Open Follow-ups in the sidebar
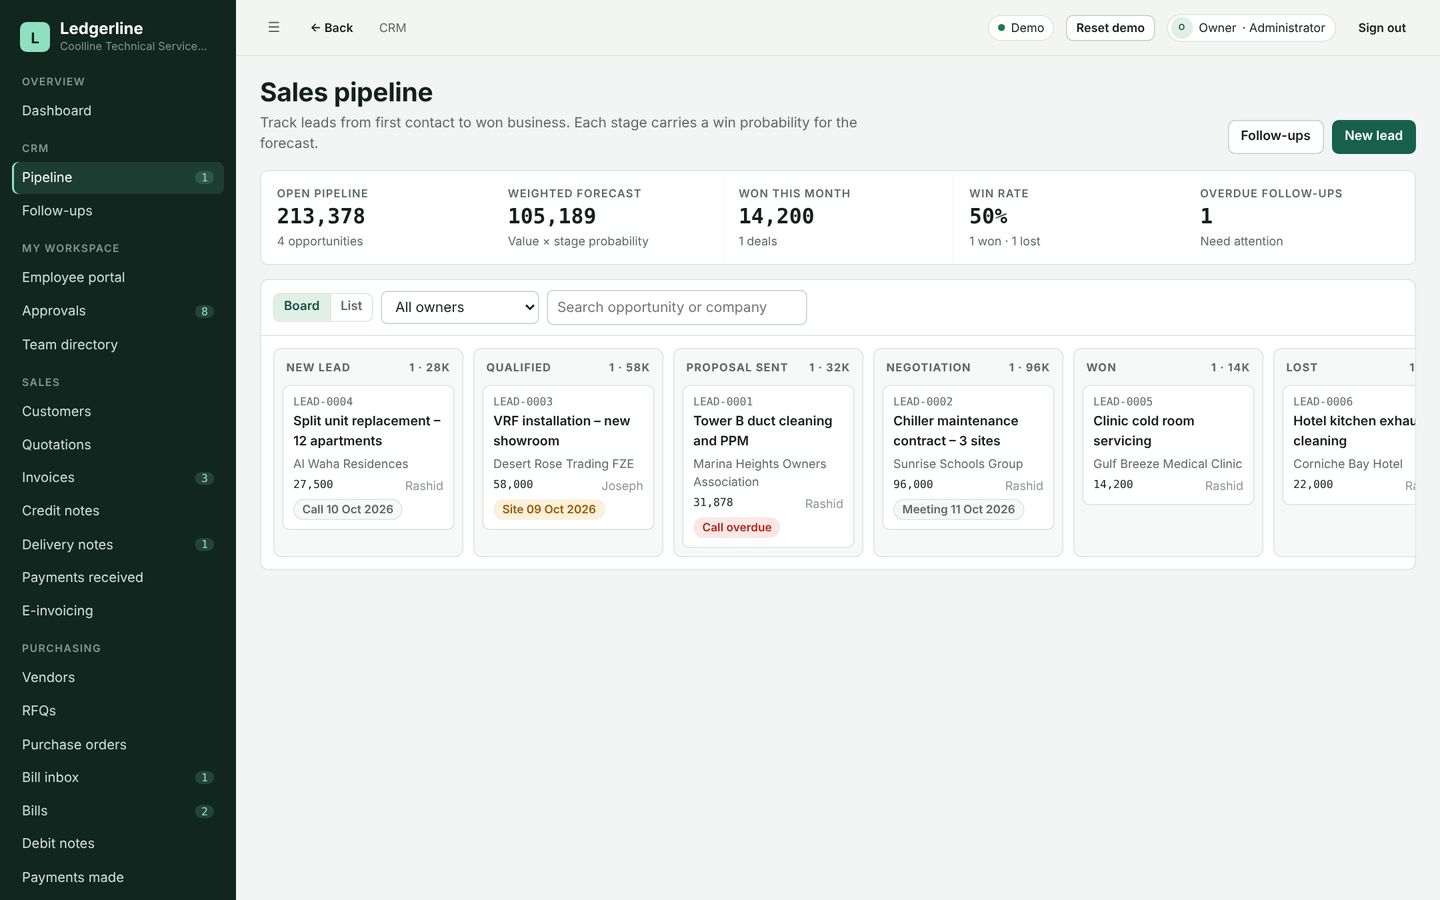This screenshot has height=900, width=1440. (118, 211)
